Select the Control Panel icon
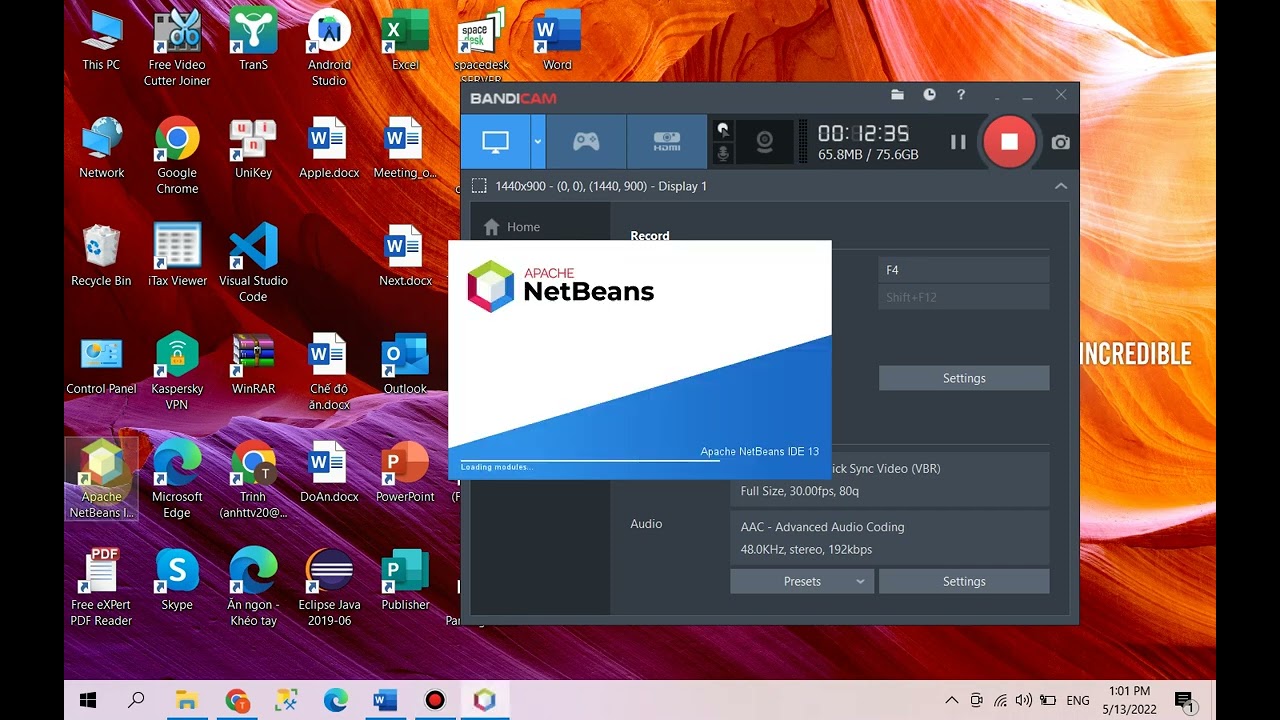This screenshot has height=720, width=1280. tap(101, 365)
